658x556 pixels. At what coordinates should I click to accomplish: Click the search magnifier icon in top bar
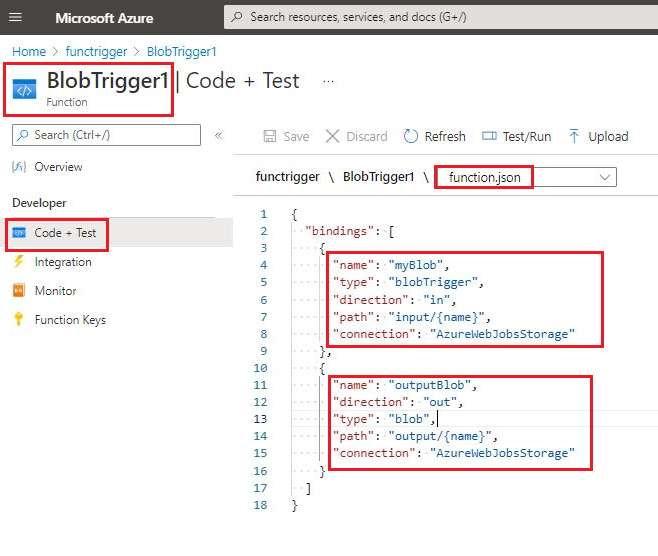pyautogui.click(x=237, y=17)
